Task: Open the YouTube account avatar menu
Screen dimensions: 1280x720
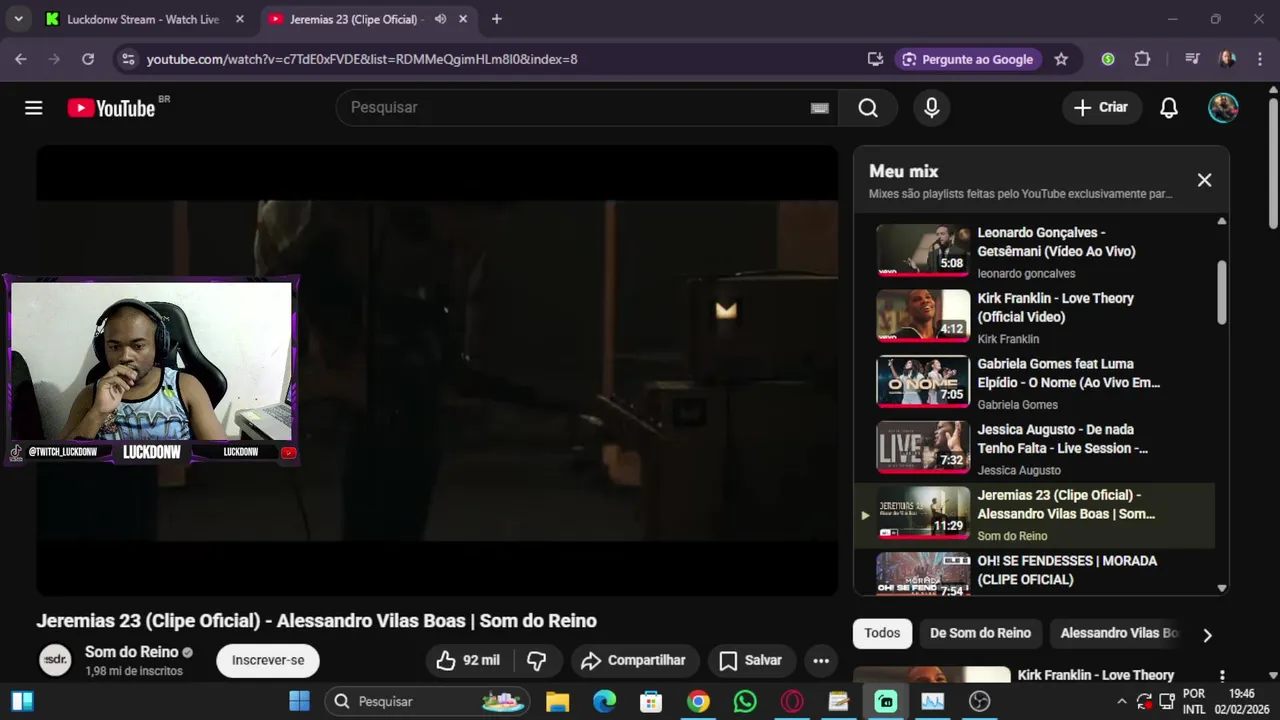Action: [1223, 108]
